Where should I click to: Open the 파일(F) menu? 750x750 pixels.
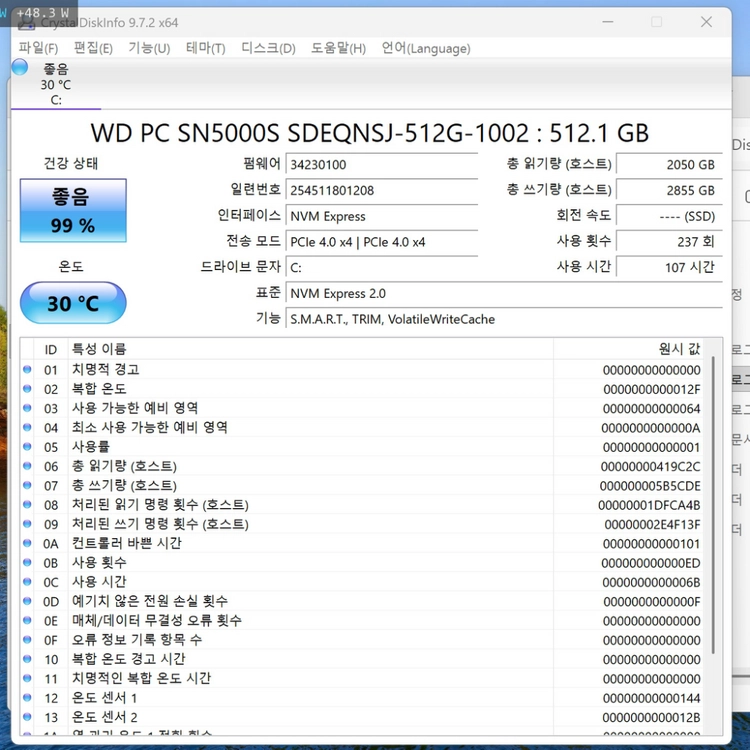coord(38,48)
